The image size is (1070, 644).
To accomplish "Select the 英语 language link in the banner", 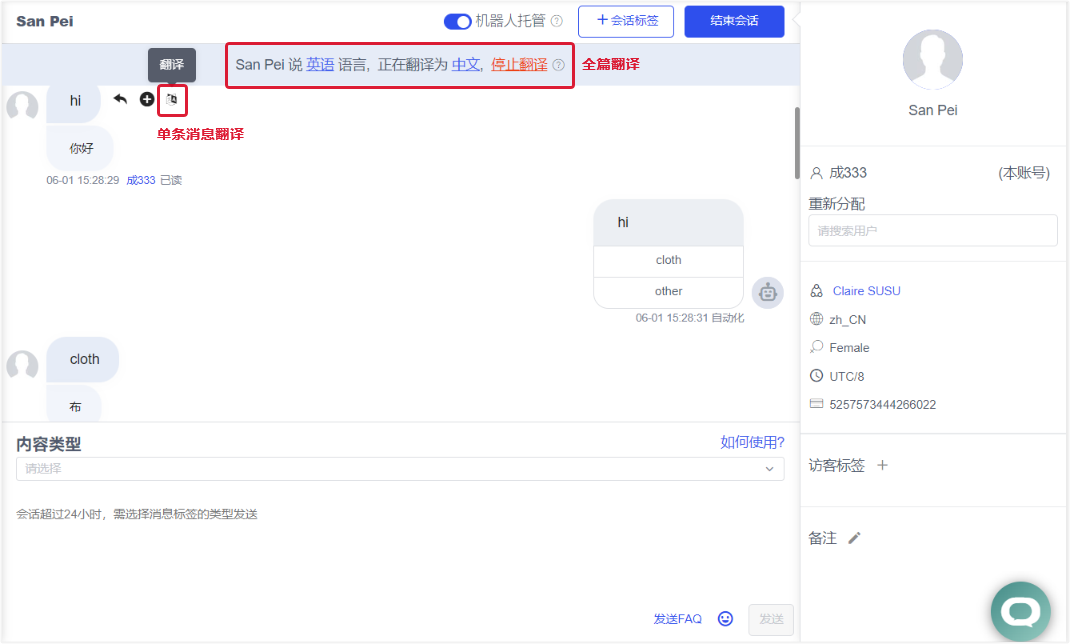I will [x=320, y=63].
